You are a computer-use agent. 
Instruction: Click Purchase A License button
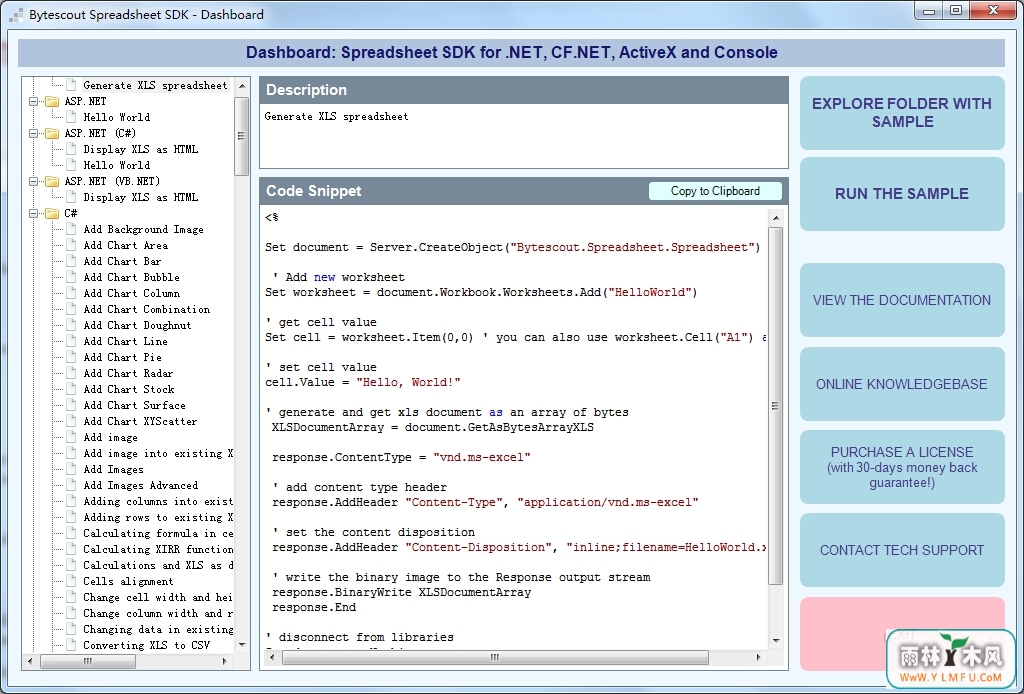pos(902,467)
